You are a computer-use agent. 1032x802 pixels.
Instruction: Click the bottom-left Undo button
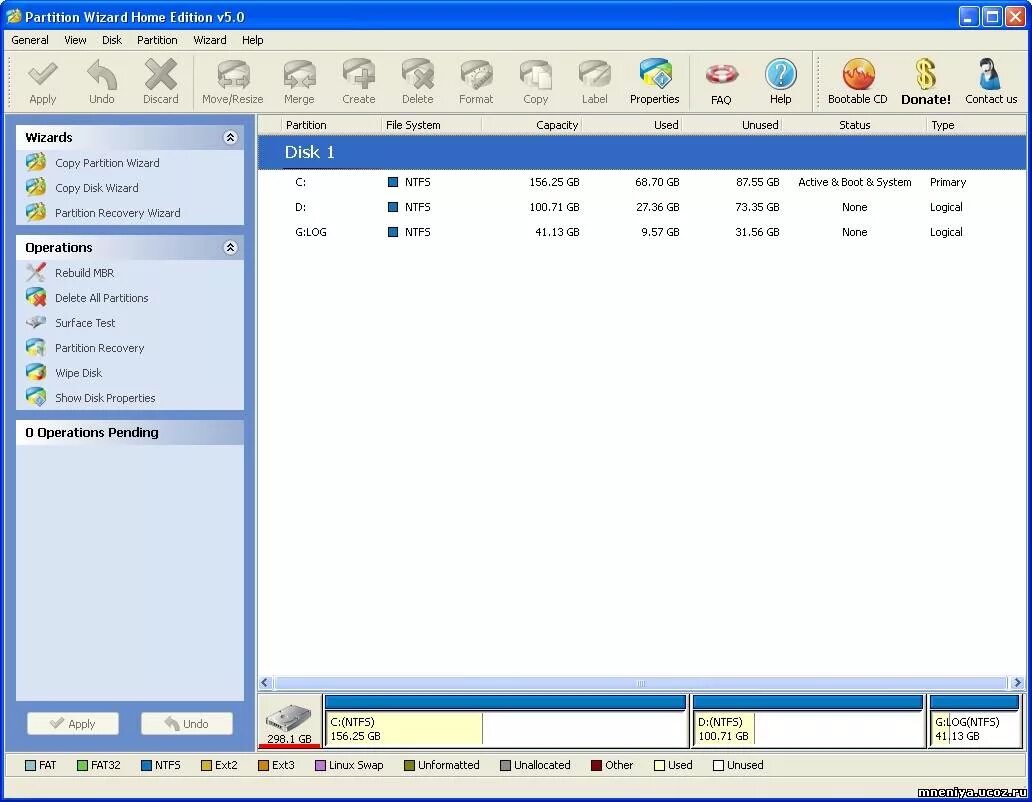click(187, 723)
